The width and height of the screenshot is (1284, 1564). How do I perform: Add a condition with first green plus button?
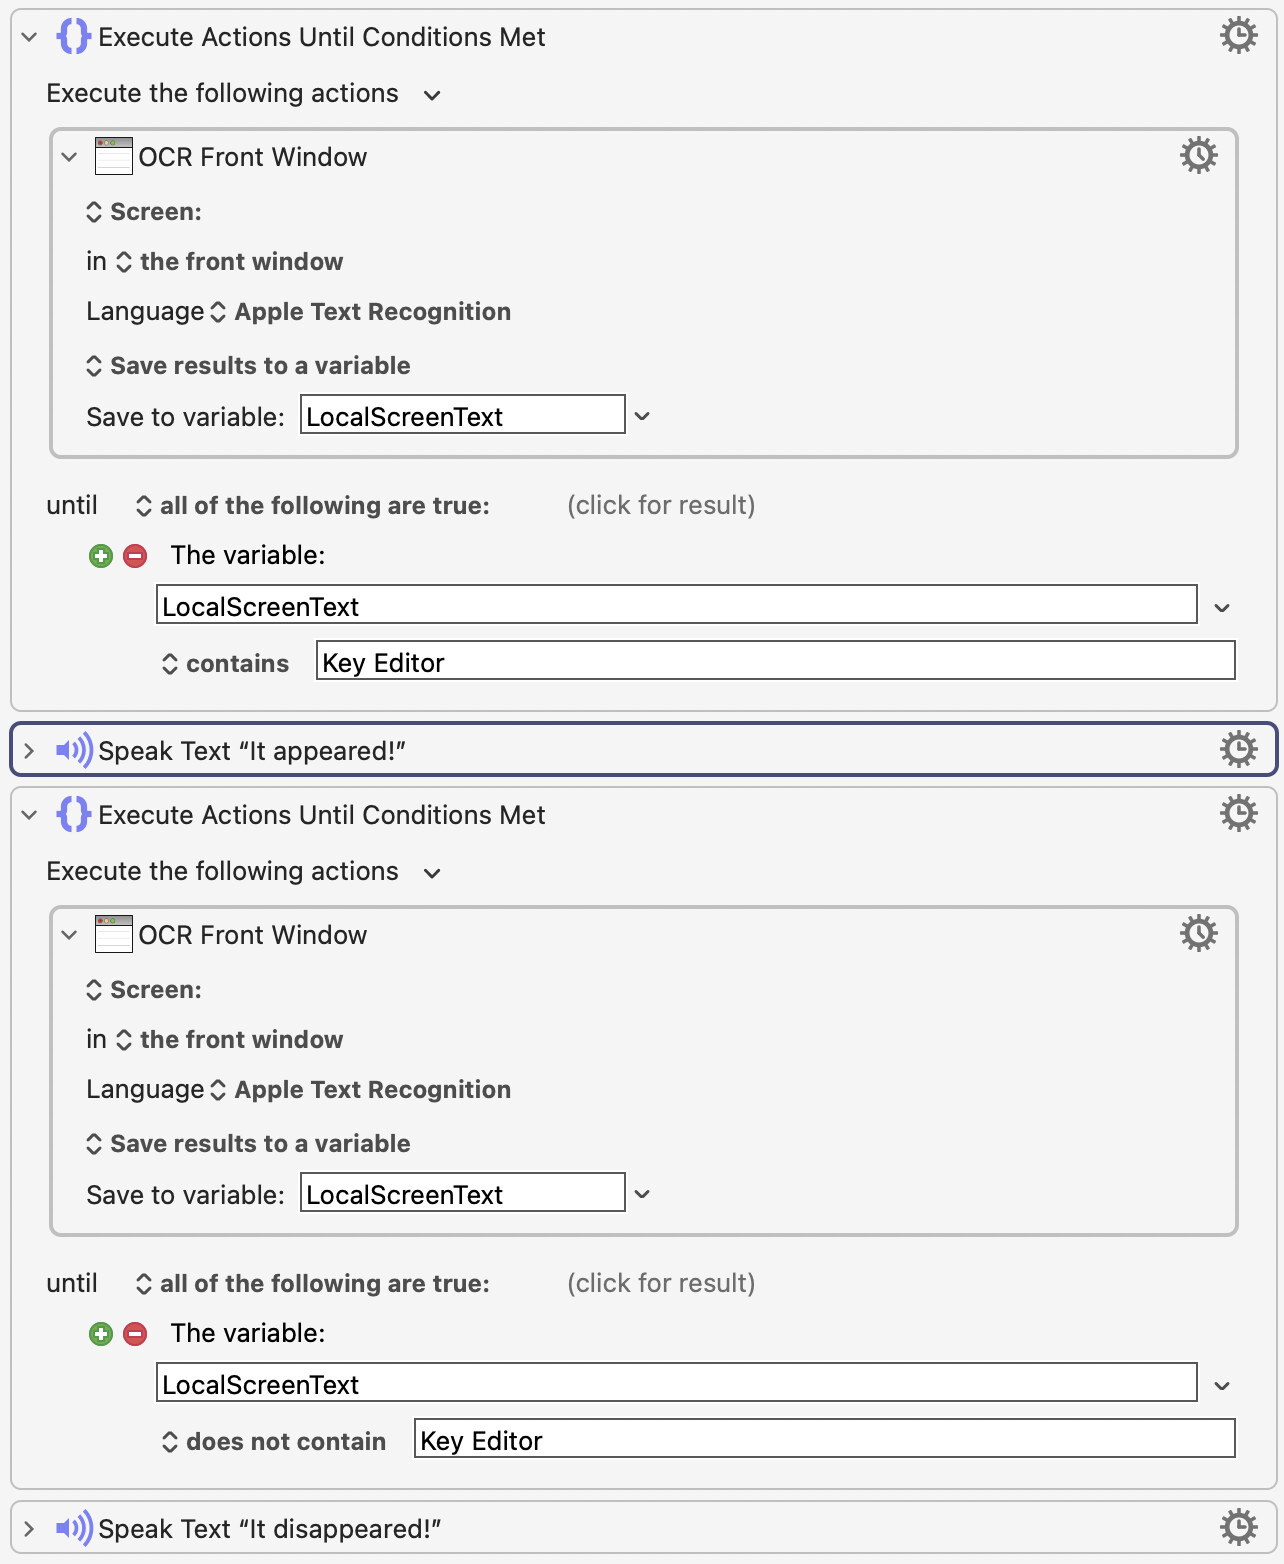[x=101, y=556]
